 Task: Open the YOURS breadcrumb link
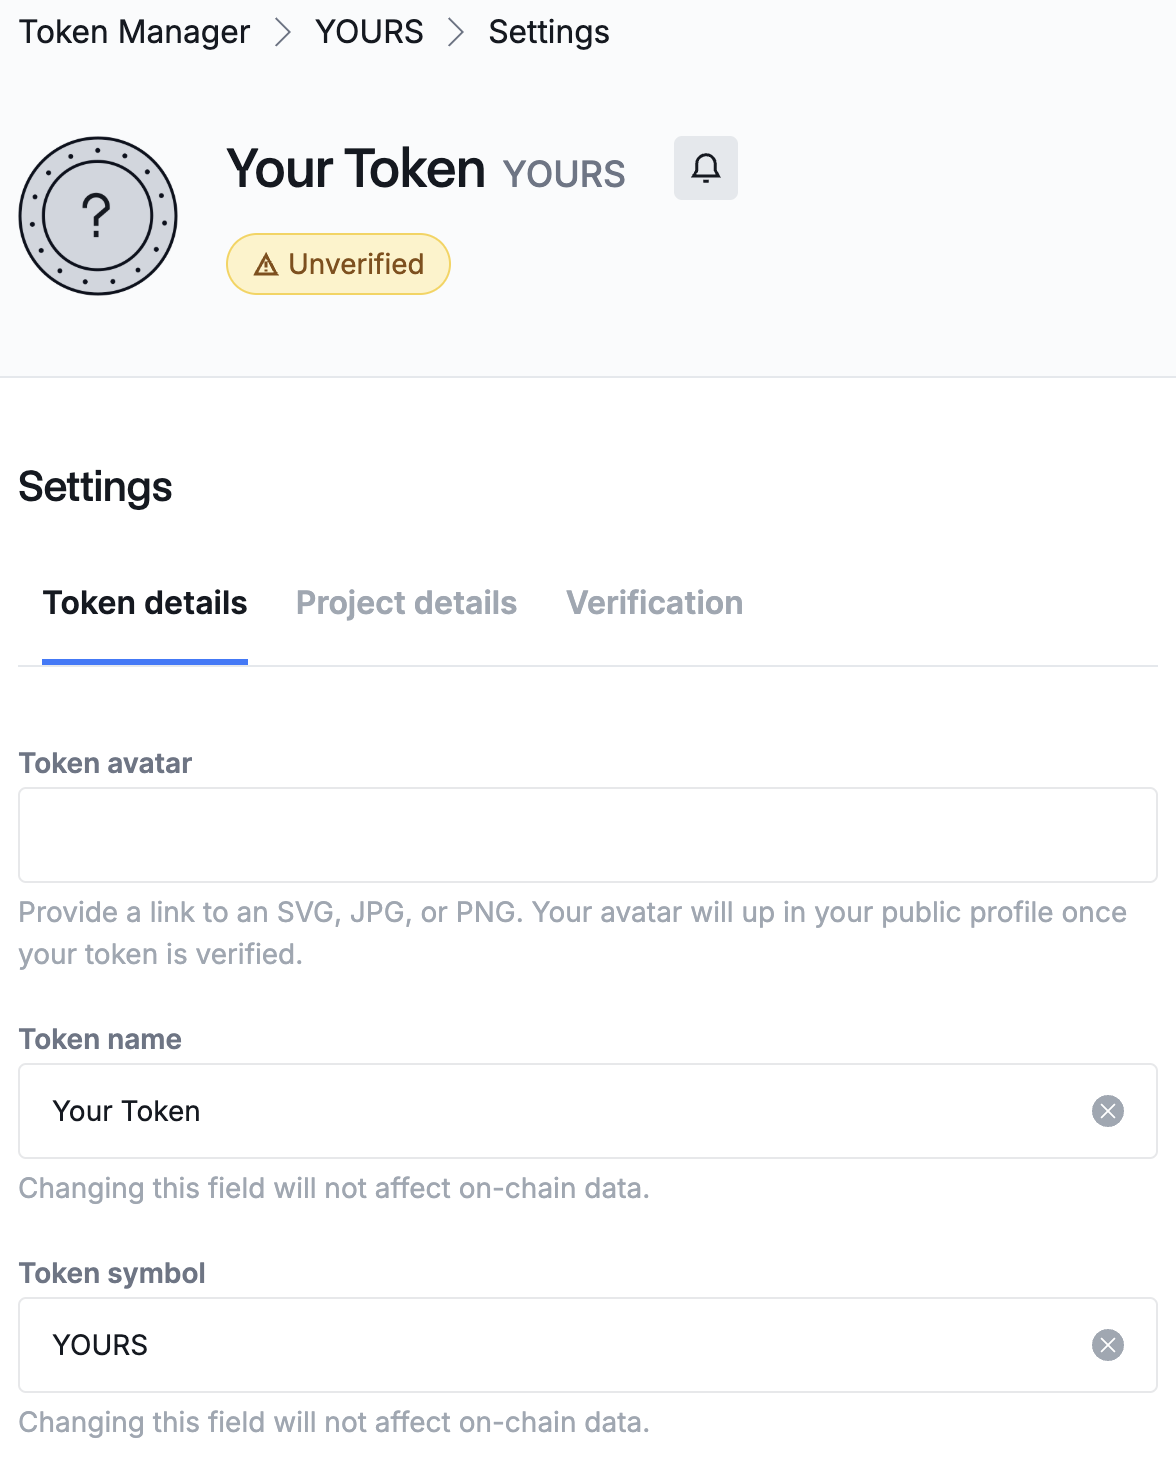(369, 31)
